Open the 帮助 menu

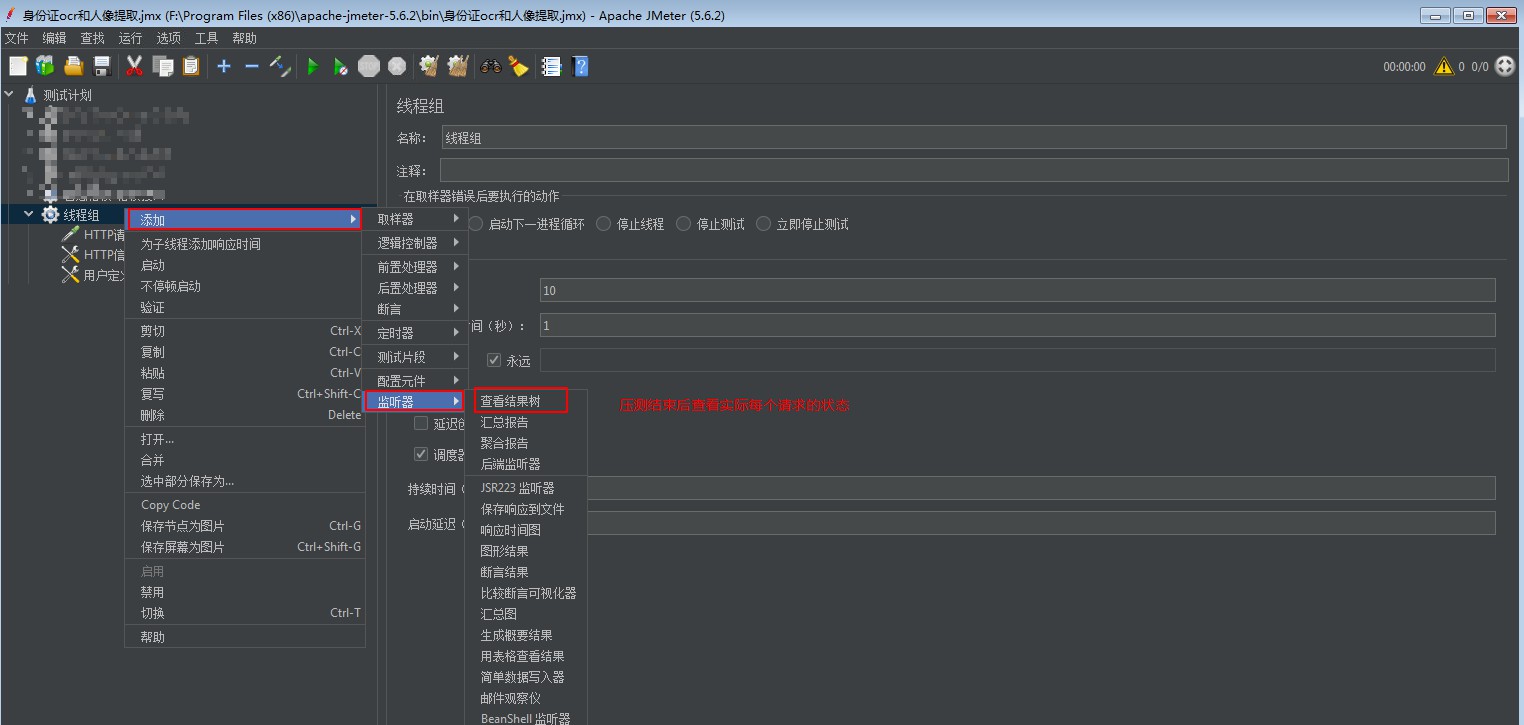244,38
